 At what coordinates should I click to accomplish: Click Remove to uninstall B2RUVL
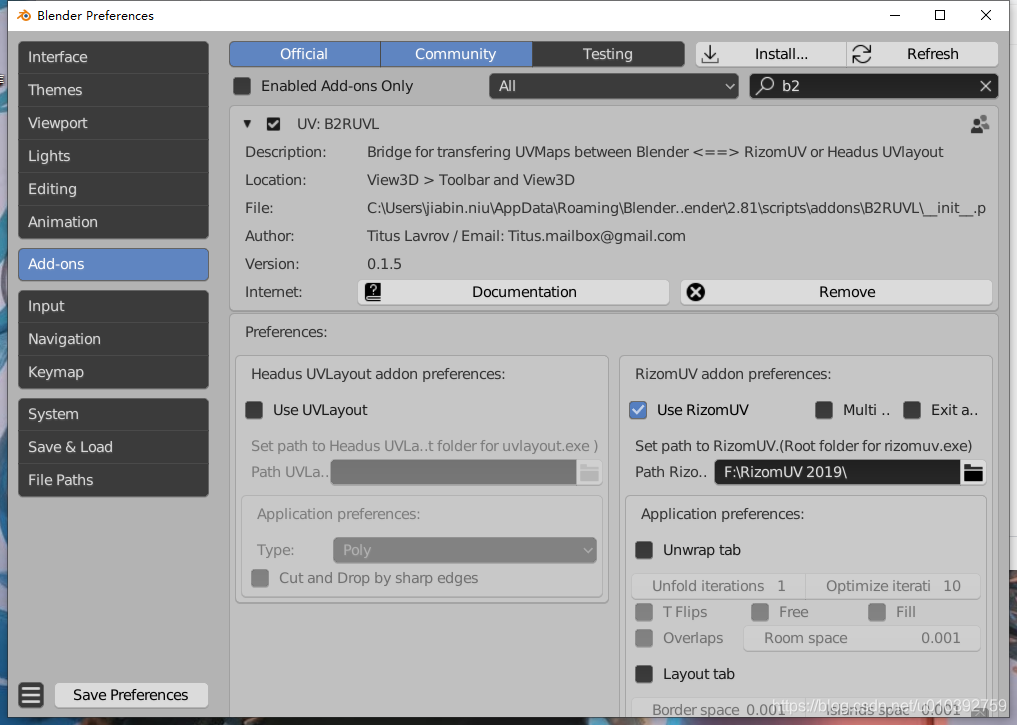pyautogui.click(x=836, y=292)
